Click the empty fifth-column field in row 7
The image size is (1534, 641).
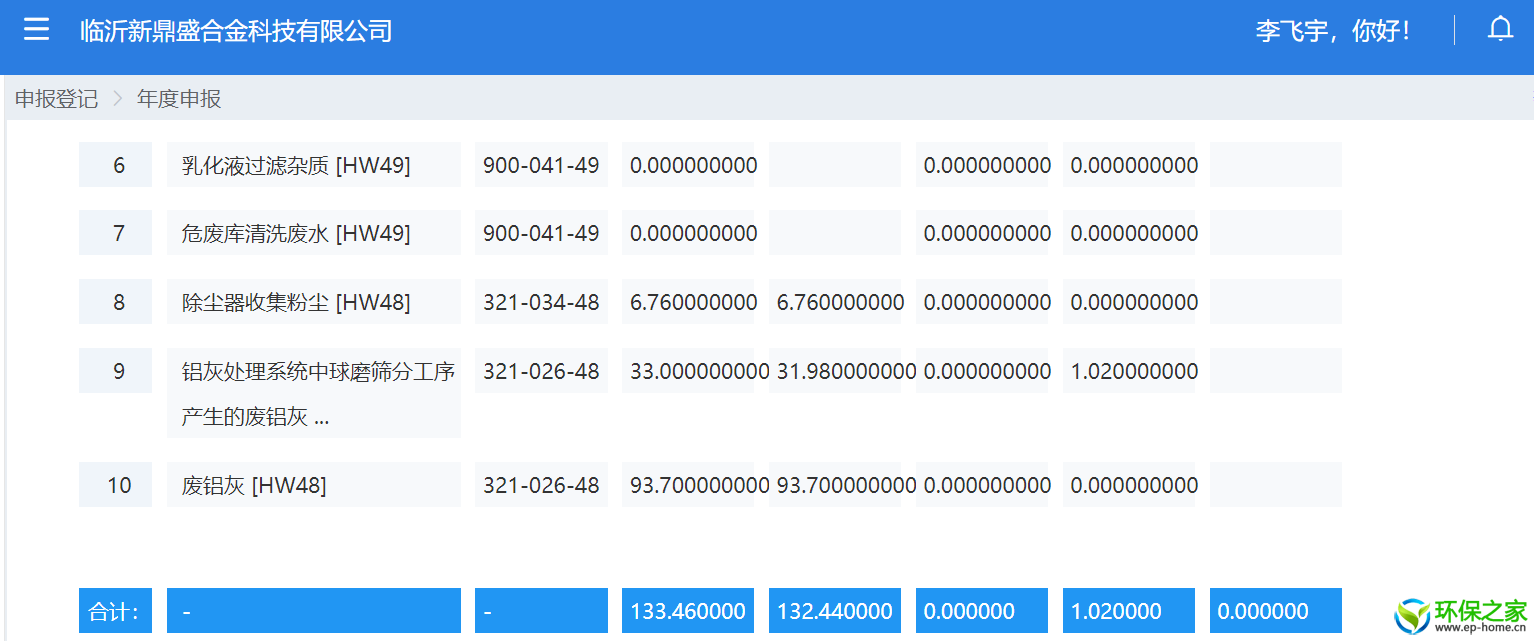click(835, 233)
